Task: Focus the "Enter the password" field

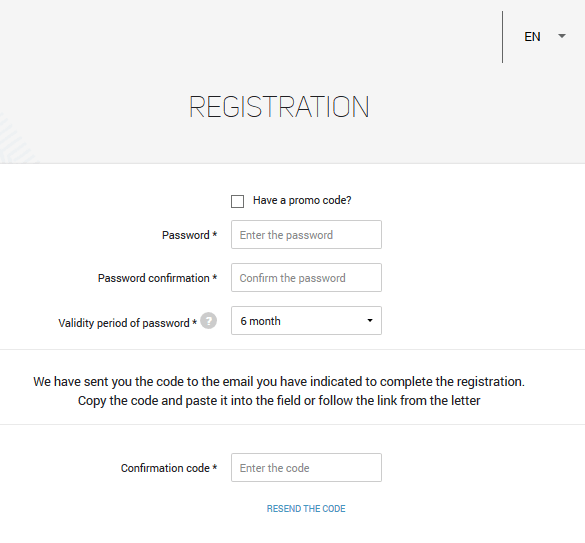Action: pos(306,235)
